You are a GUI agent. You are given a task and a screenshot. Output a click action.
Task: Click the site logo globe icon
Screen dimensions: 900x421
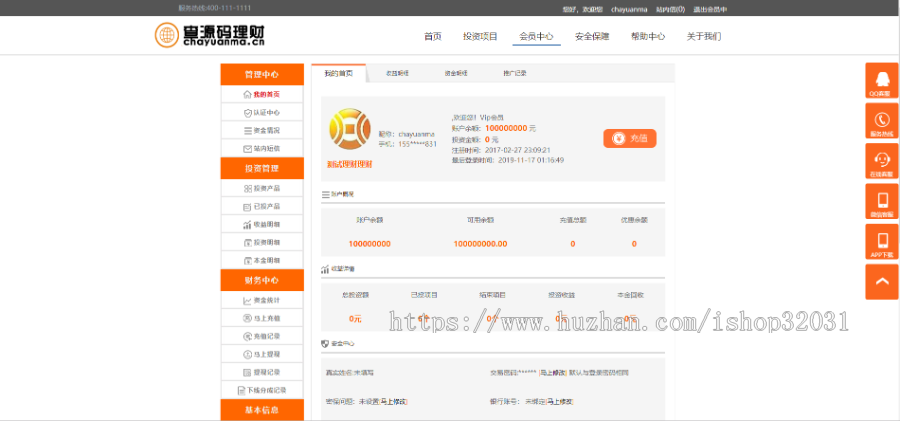coord(167,35)
